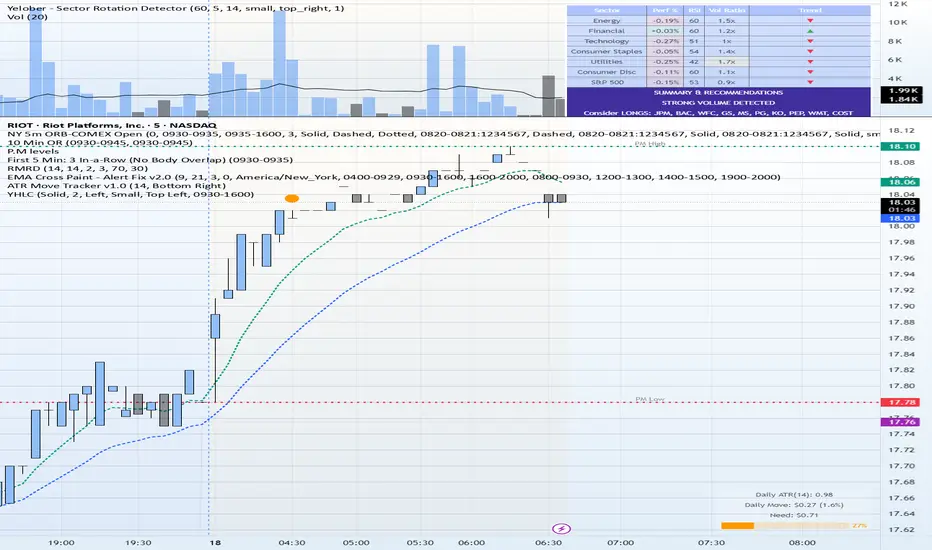Click the purple lightning bolt event icon

561,529
